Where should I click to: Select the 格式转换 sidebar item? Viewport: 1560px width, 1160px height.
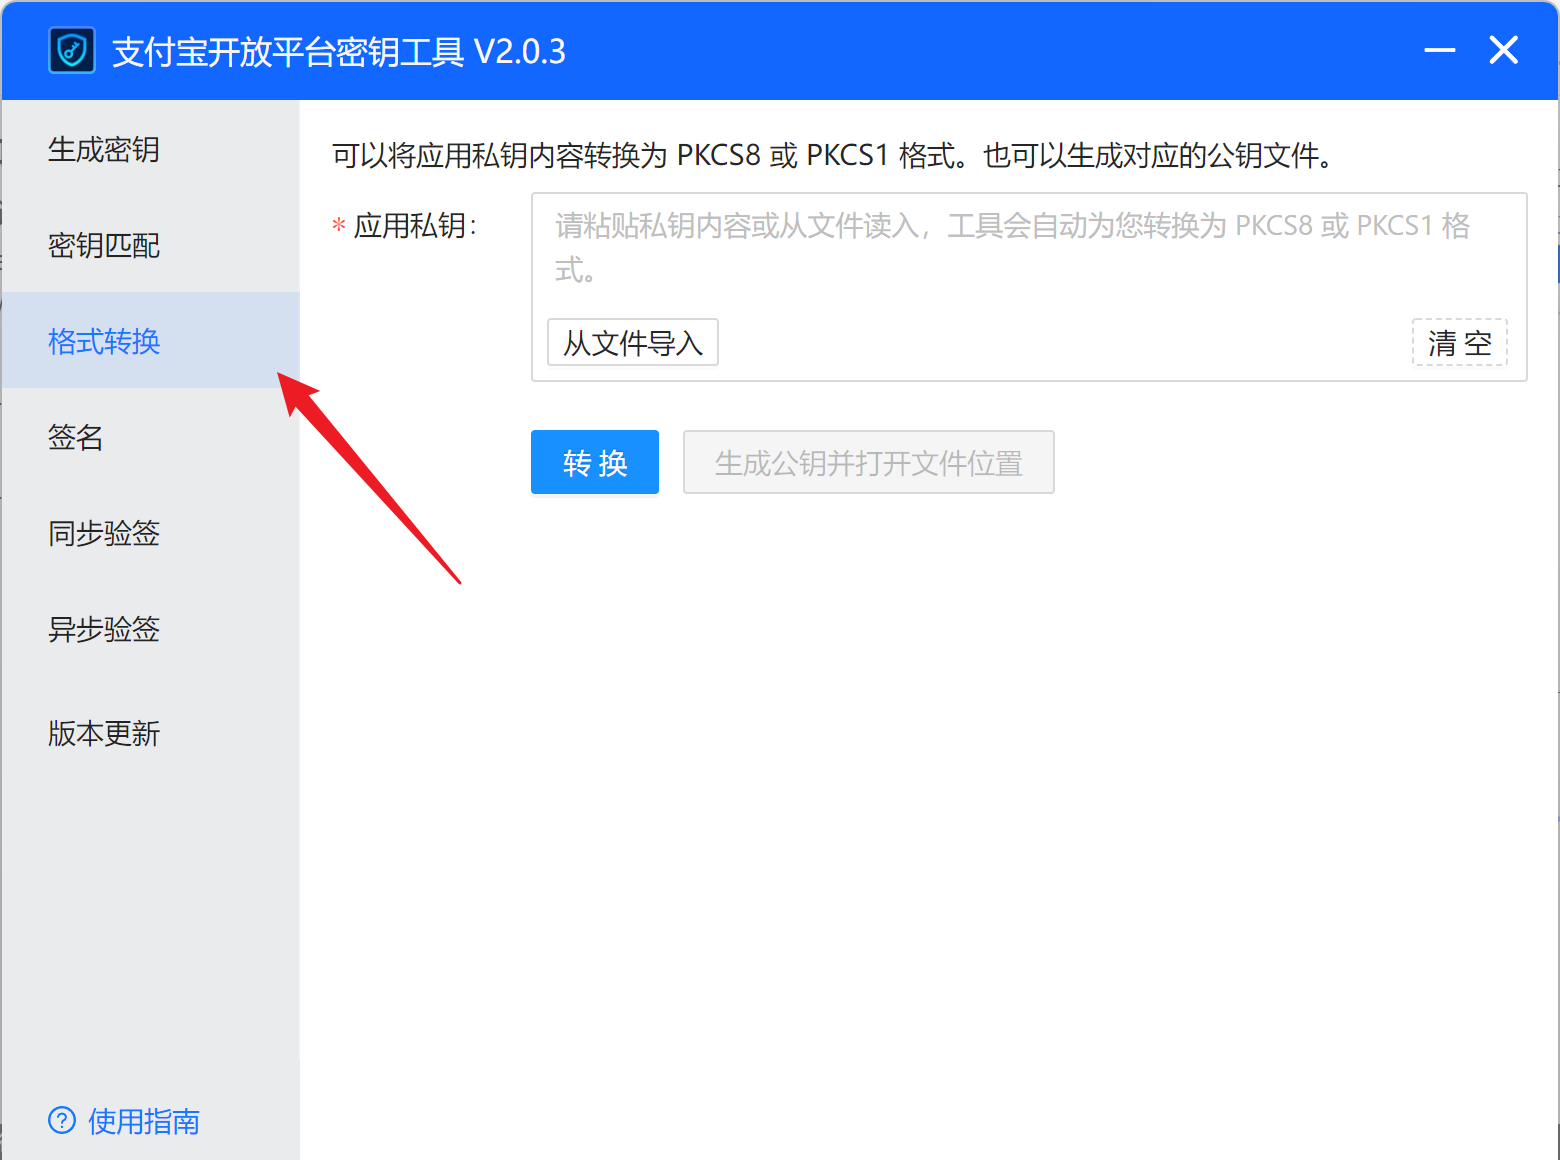click(x=150, y=340)
